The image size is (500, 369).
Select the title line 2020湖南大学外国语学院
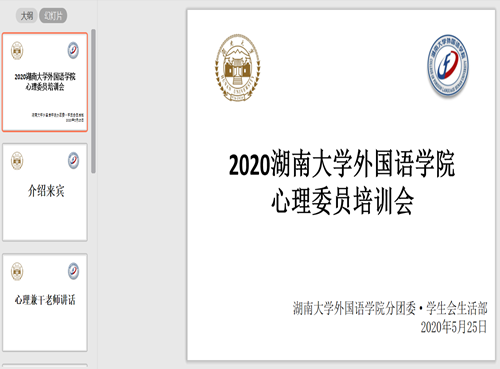tap(342, 164)
